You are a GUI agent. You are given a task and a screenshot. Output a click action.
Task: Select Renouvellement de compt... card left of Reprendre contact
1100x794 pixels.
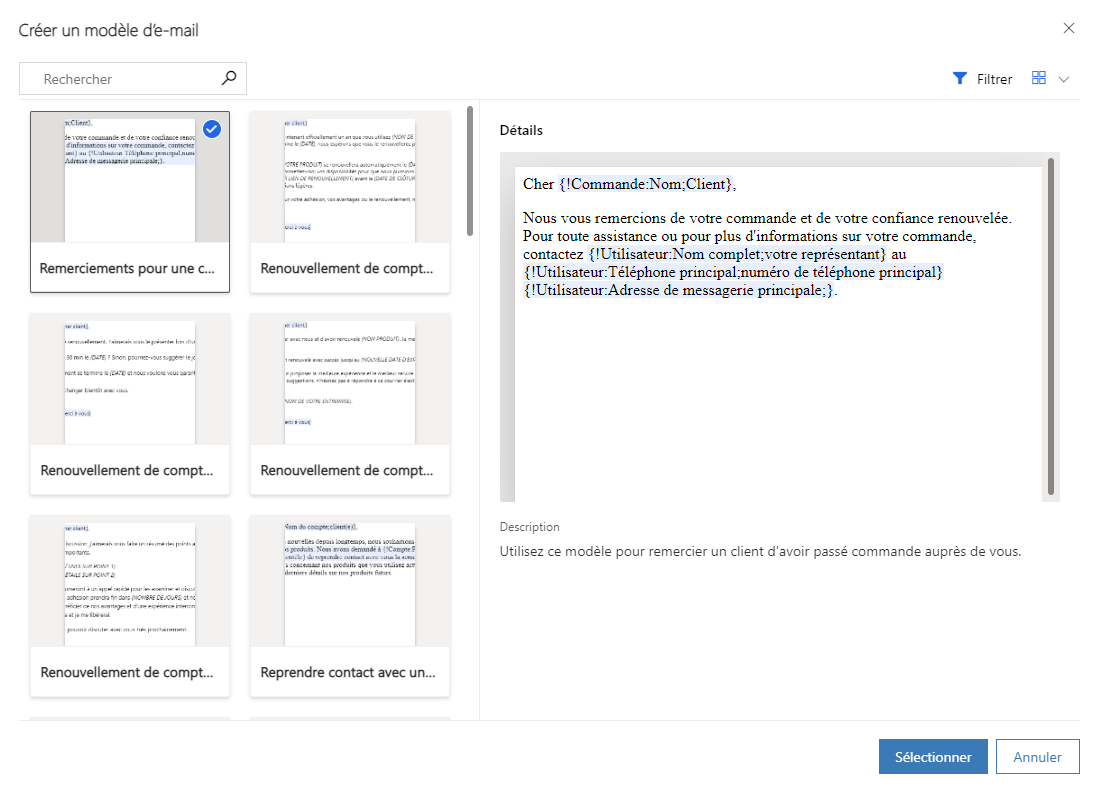[130, 606]
